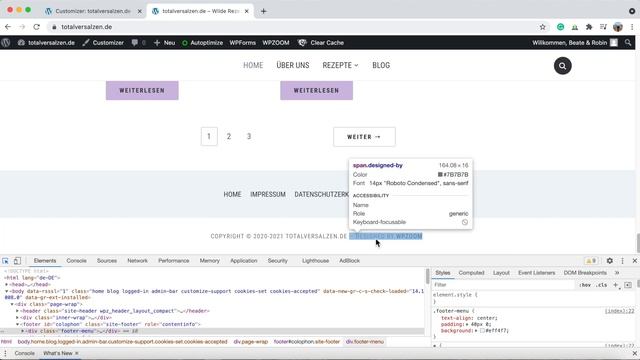The image size is (640, 360).
Task: Click the admin bar search magnifier
Action: (628, 42)
